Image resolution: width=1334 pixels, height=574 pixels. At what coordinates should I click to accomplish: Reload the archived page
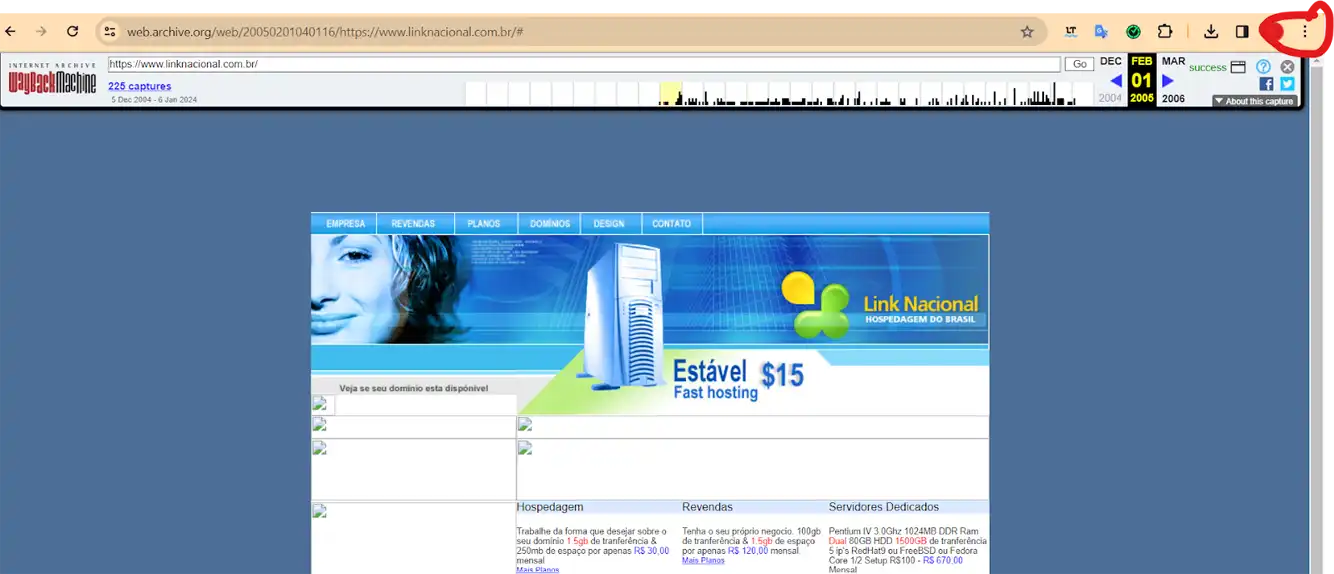pos(72,32)
